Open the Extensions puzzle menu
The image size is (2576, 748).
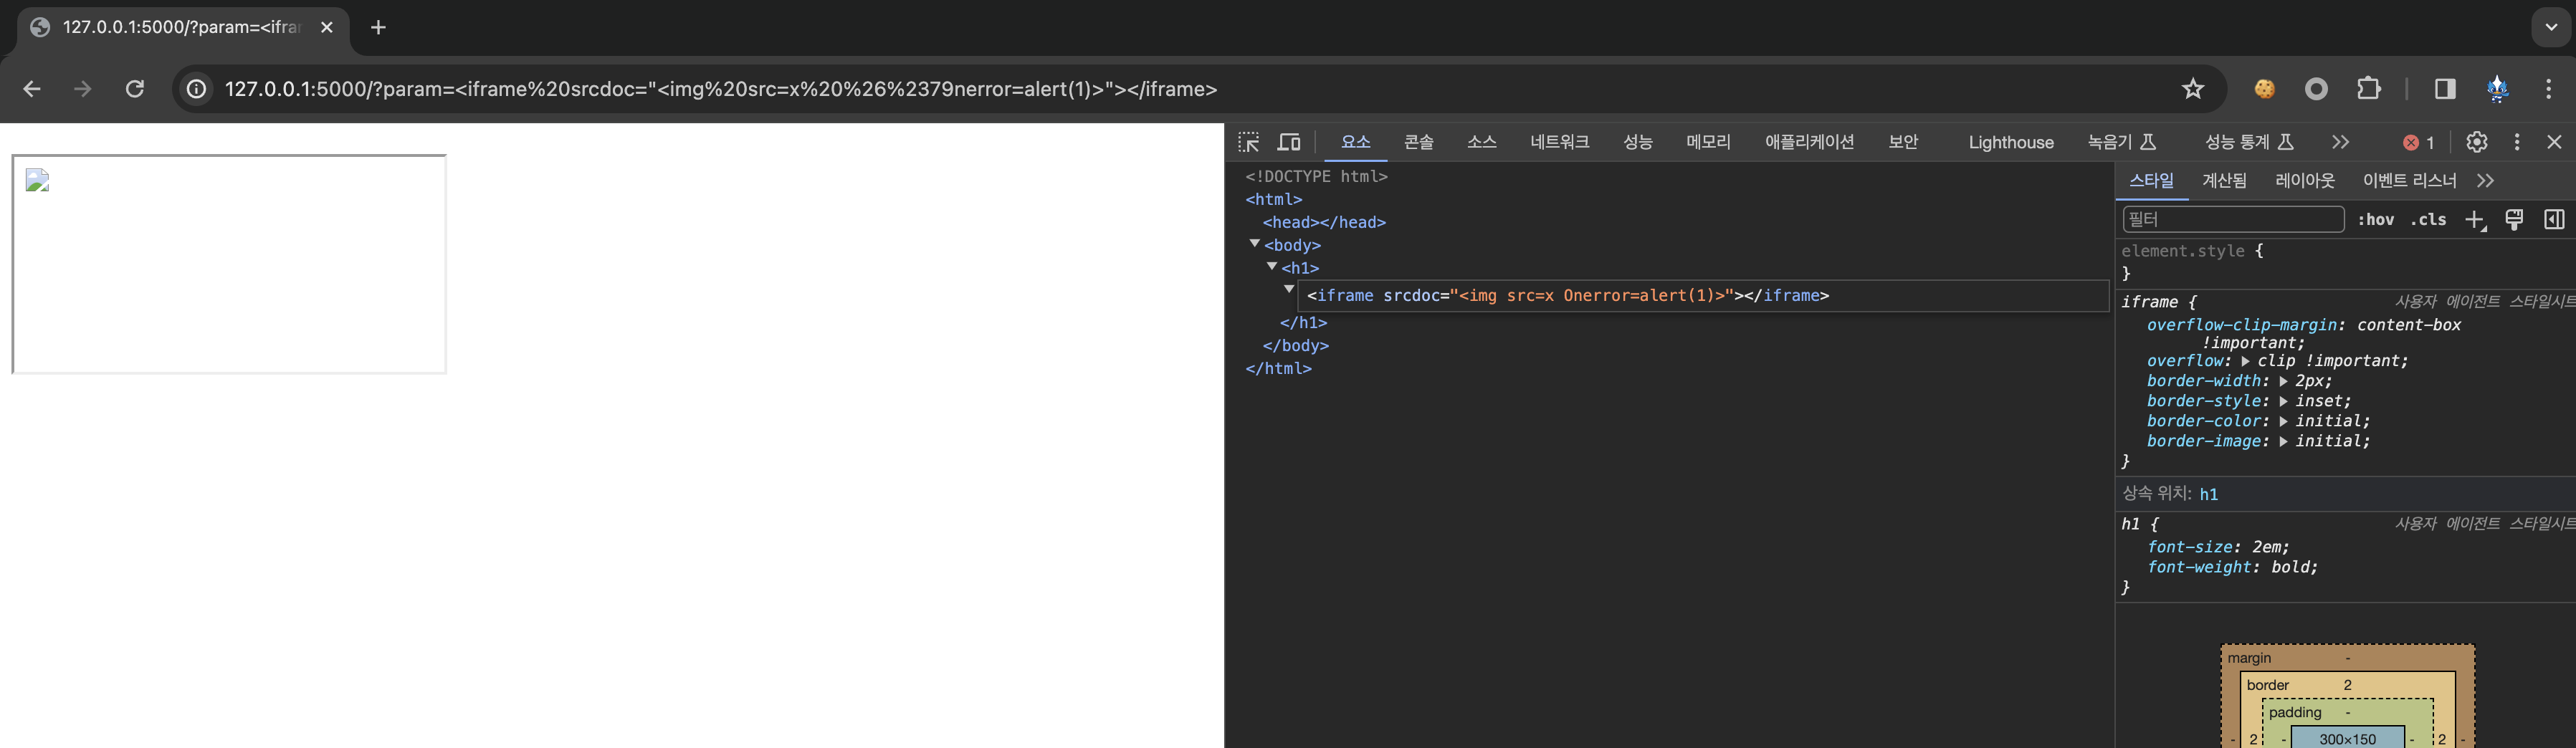[x=2369, y=89]
